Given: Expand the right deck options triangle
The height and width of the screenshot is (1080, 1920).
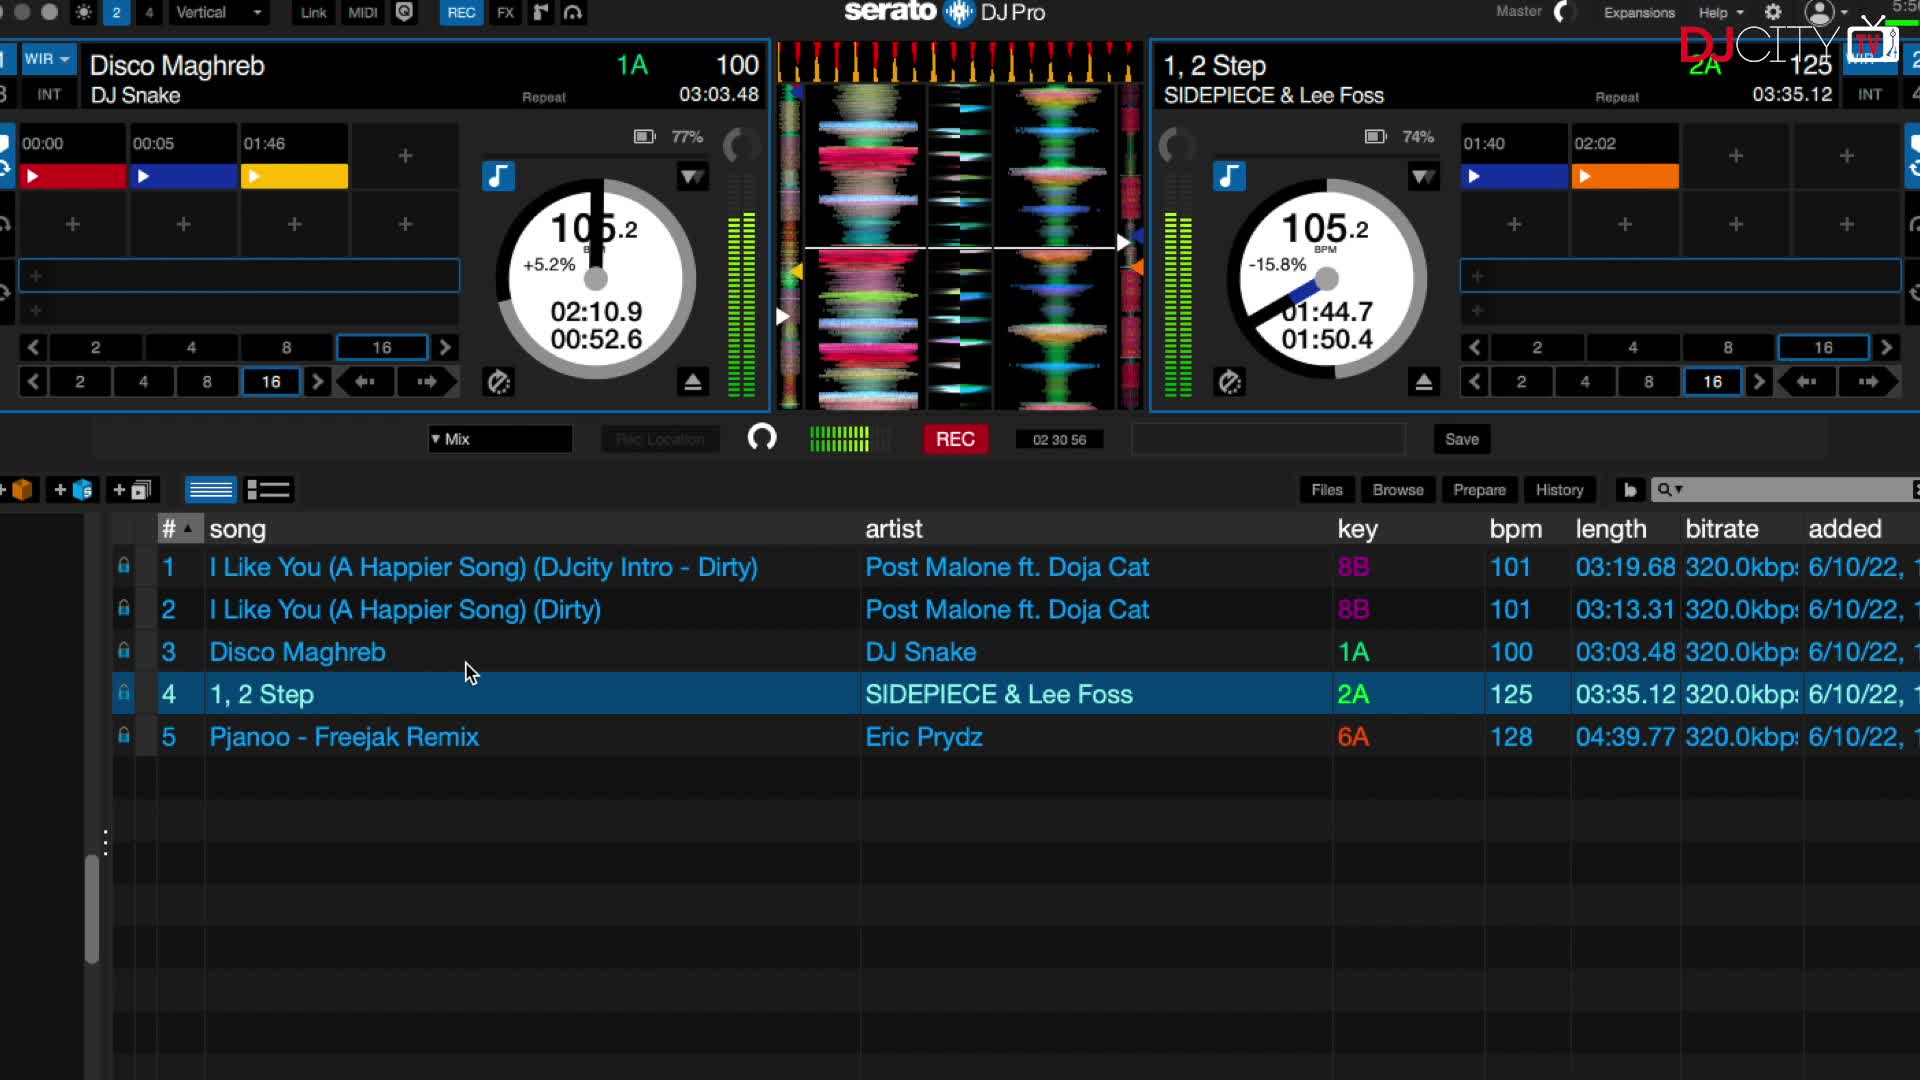Looking at the screenshot, I should [x=1423, y=177].
